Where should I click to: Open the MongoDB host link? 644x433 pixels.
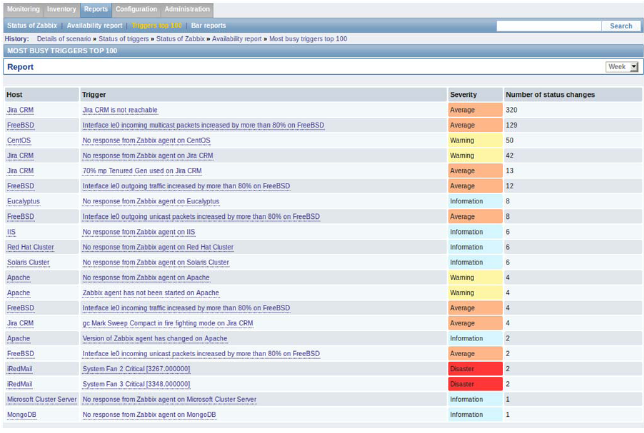pos(22,415)
